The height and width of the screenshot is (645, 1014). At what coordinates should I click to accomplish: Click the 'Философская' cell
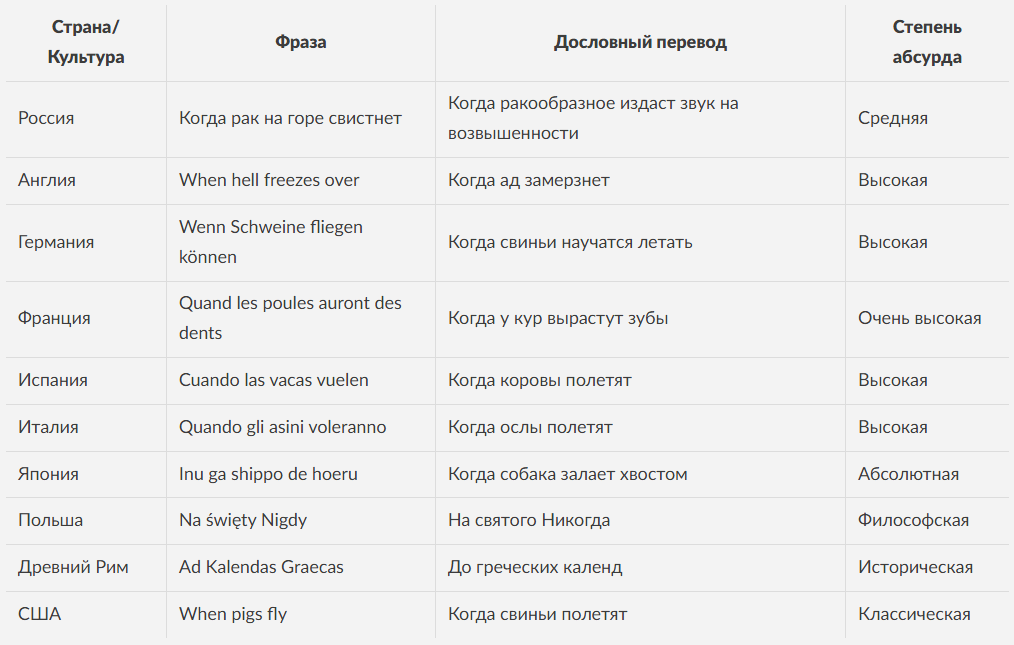click(x=913, y=520)
